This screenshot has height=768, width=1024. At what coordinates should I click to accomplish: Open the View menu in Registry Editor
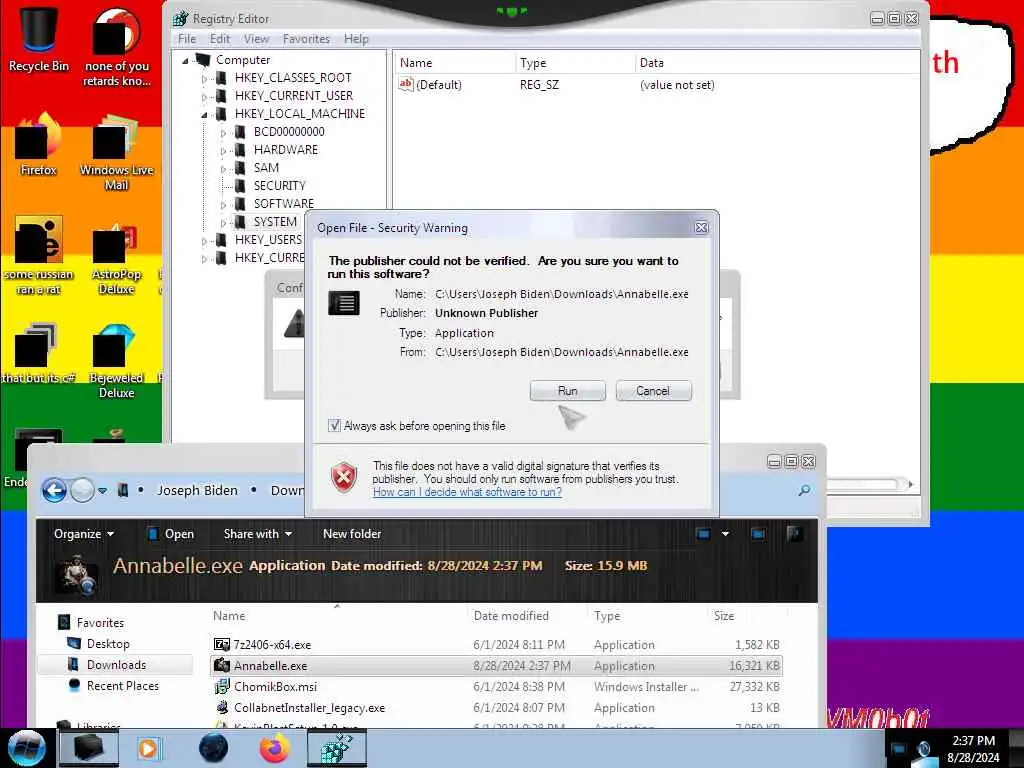pyautogui.click(x=256, y=39)
